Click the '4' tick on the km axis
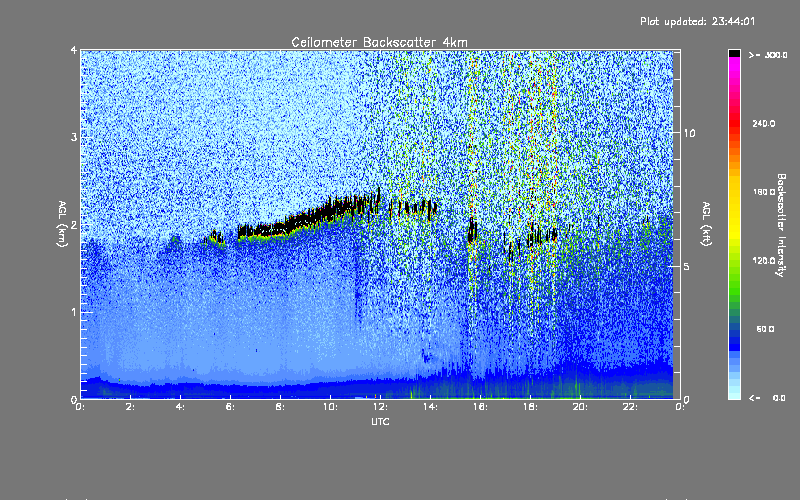The width and height of the screenshot is (800, 500). click(74, 51)
